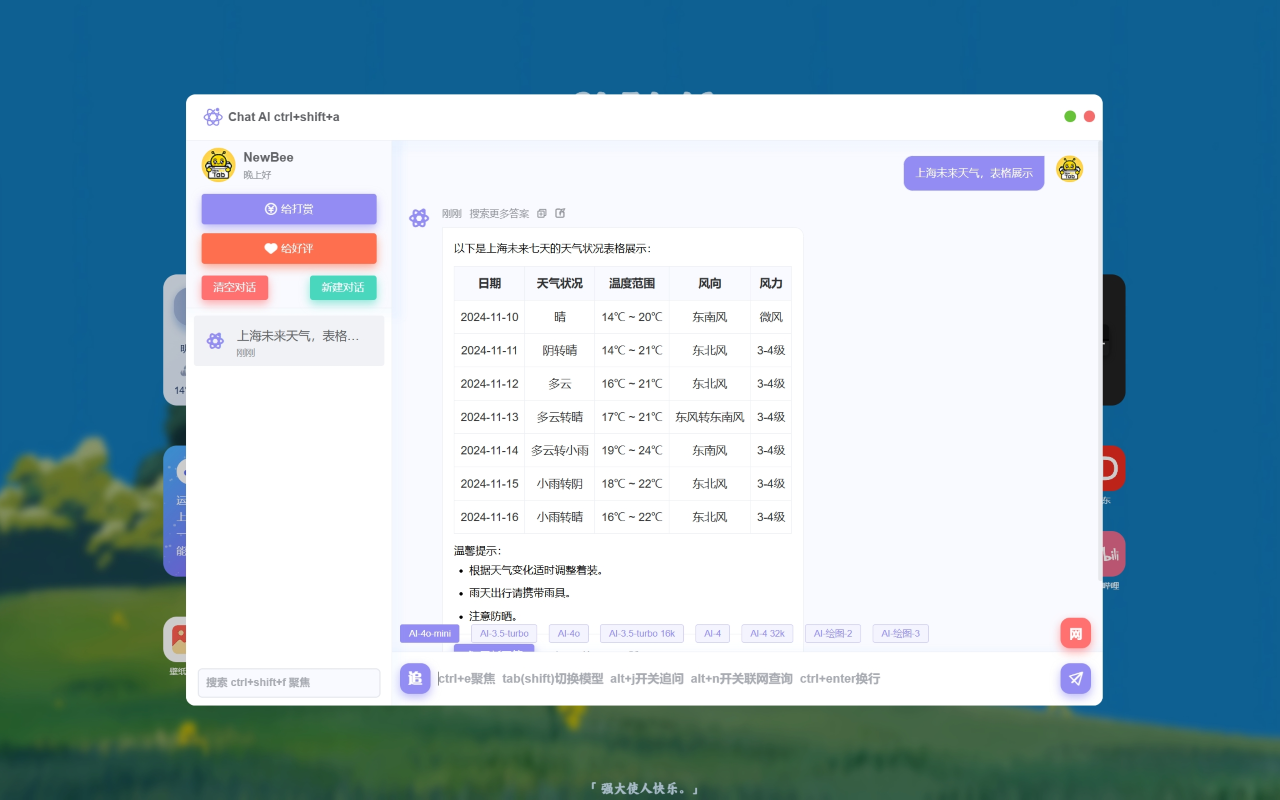Screen dimensions: 1280x800
Task: Select the AI-3.5-turbo 16k model
Action: [641, 633]
